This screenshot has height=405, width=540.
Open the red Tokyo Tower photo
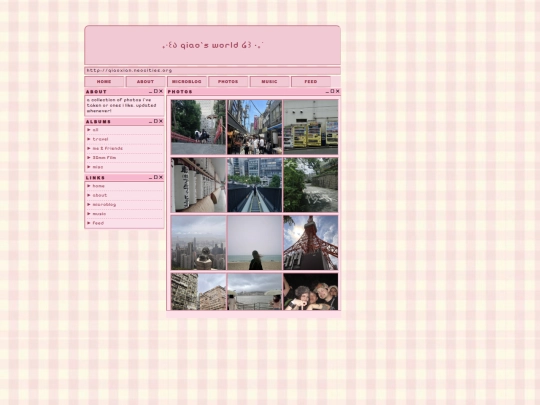pyautogui.click(x=311, y=243)
